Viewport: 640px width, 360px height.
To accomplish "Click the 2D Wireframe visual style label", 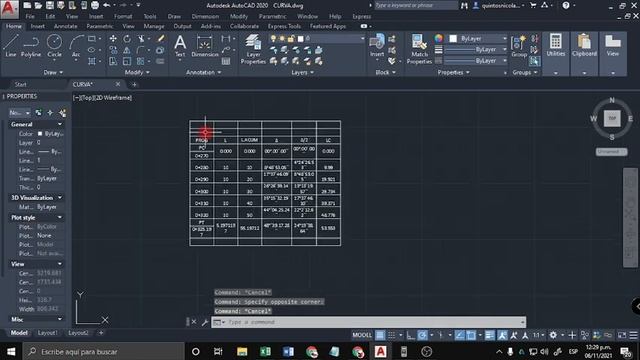I will (x=114, y=98).
